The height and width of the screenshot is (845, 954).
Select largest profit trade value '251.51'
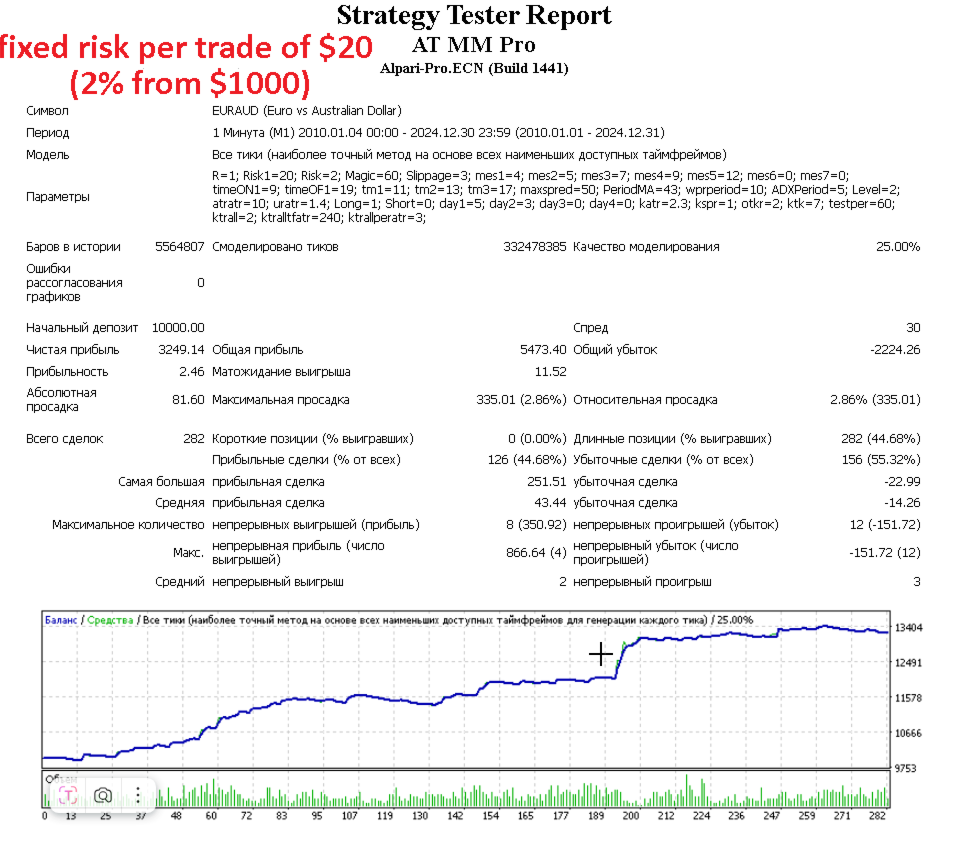[x=546, y=482]
